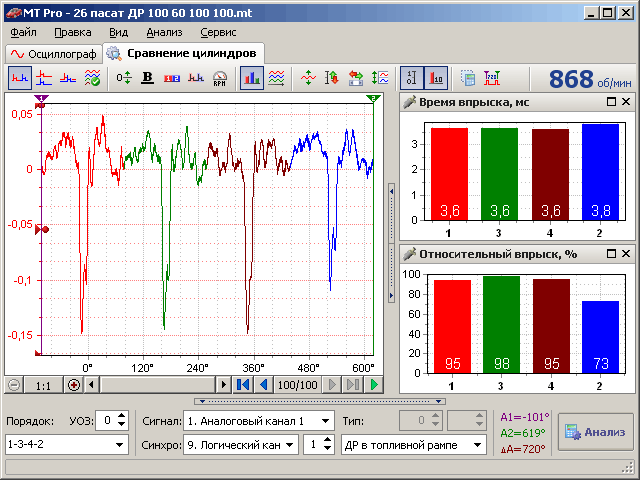The image size is (640, 480).
Task: Click the next frame arrow
Action: coord(332,385)
